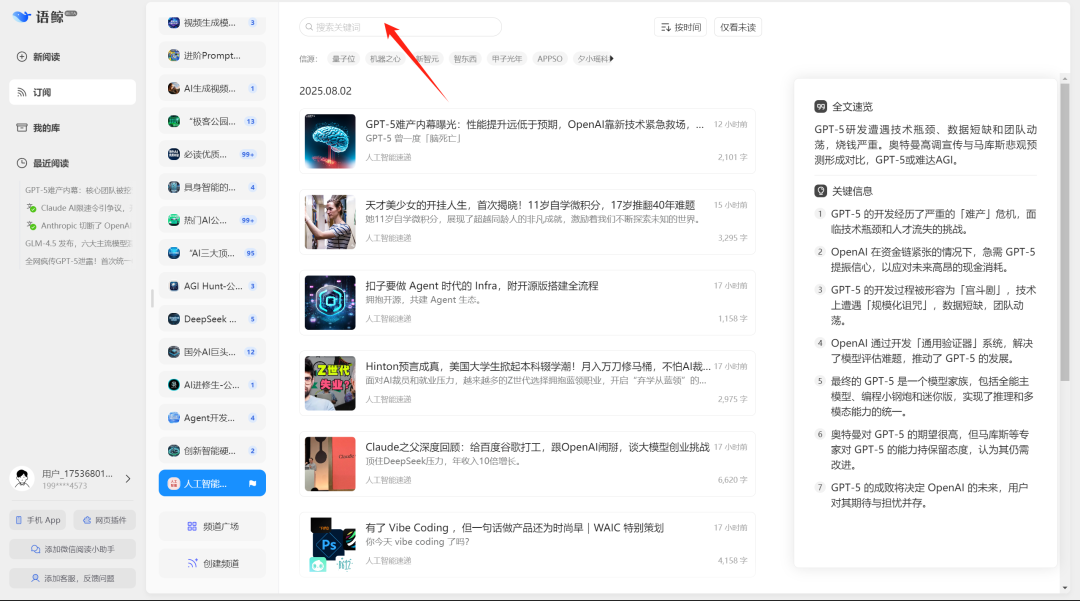The image size is (1080, 601).
Task: Click the 搜索关键词 search field
Action: click(x=400, y=27)
